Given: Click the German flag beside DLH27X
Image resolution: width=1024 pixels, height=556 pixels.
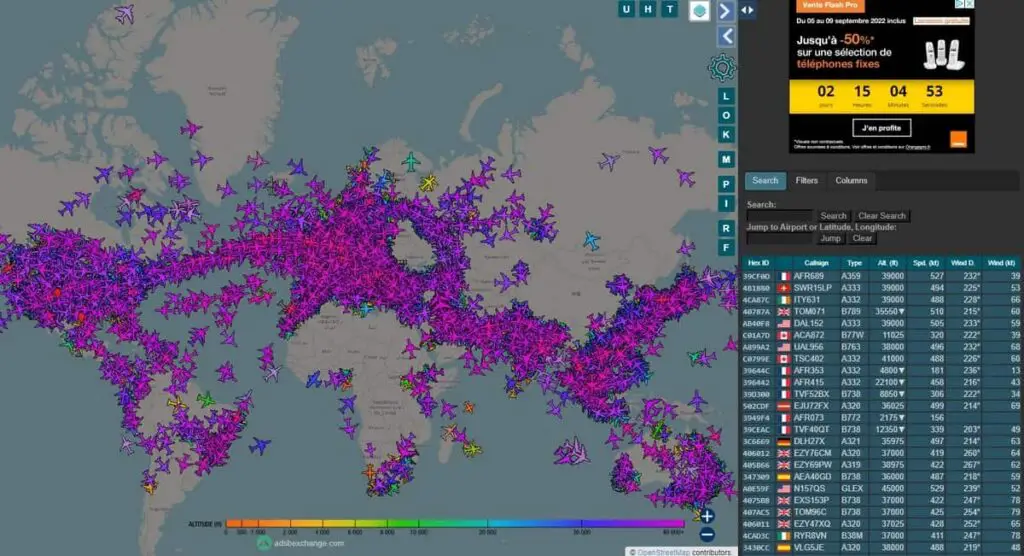Looking at the screenshot, I should pos(784,441).
